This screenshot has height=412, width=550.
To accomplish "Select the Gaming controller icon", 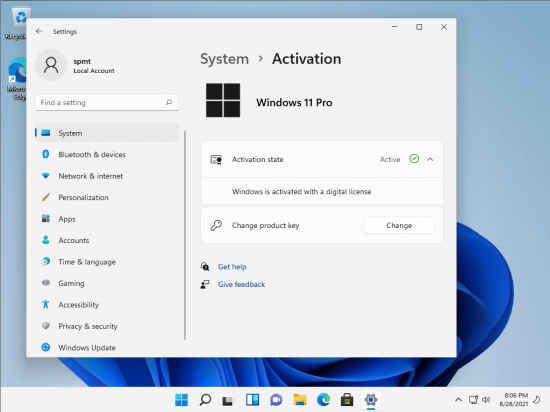I will point(46,283).
